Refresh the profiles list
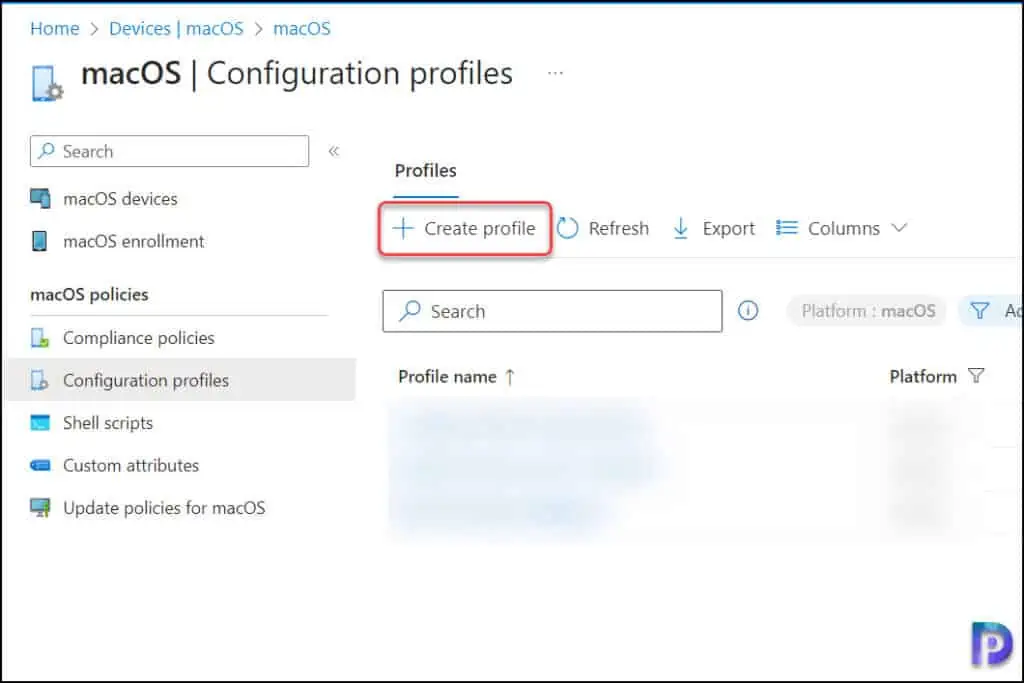Viewport: 1024px width, 683px height. (604, 229)
